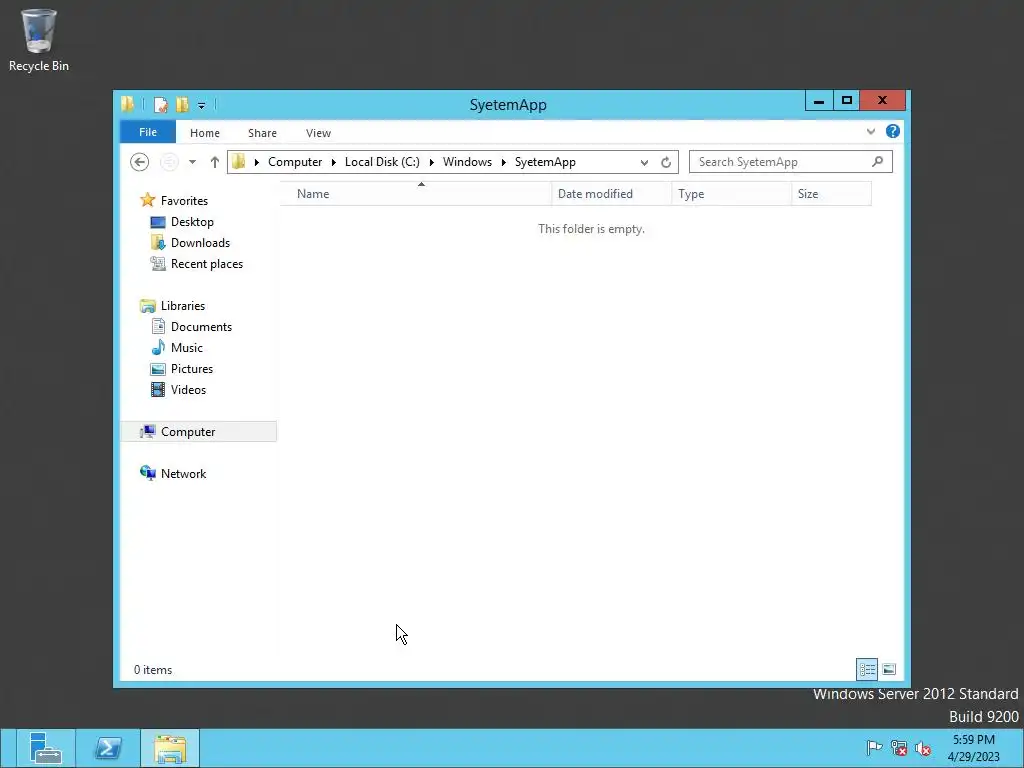Click the search magnifier icon
Screen dimensions: 1024x768
[x=878, y=161]
